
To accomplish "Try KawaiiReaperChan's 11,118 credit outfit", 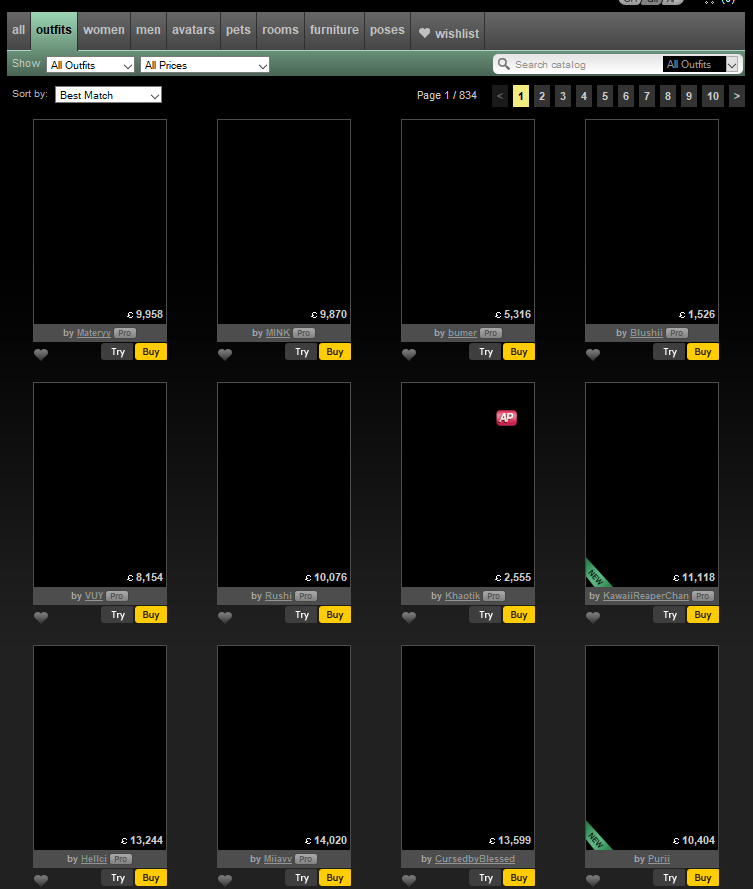I will (x=670, y=615).
